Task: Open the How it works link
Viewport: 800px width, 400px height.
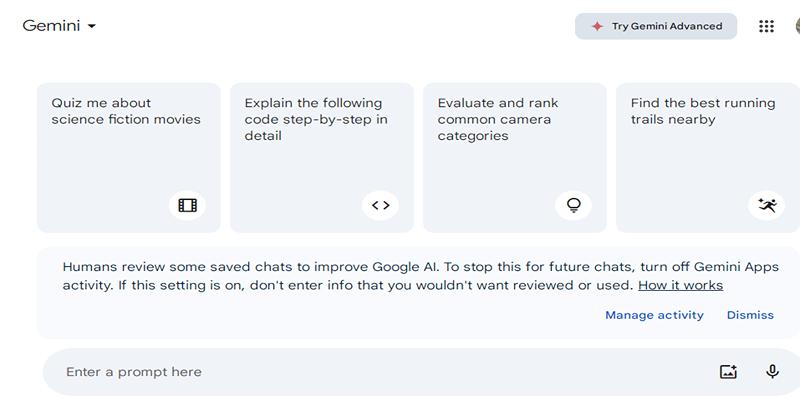Action: (x=681, y=285)
